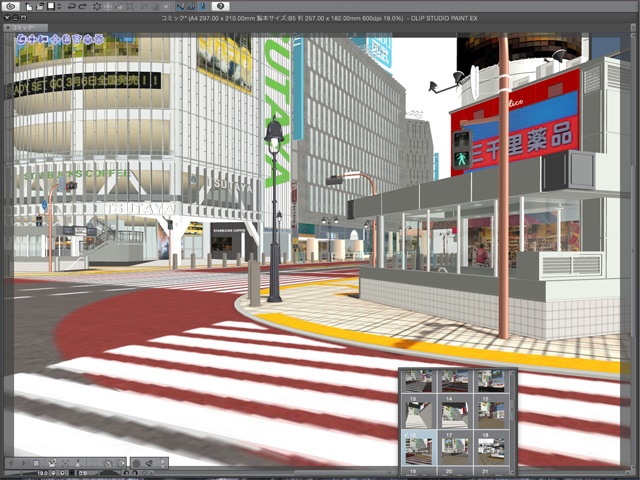Viewport: 640px width, 480px height.
Task: Click the angle preset list scrollbar thumb
Action: pyautogui.click(x=512, y=408)
